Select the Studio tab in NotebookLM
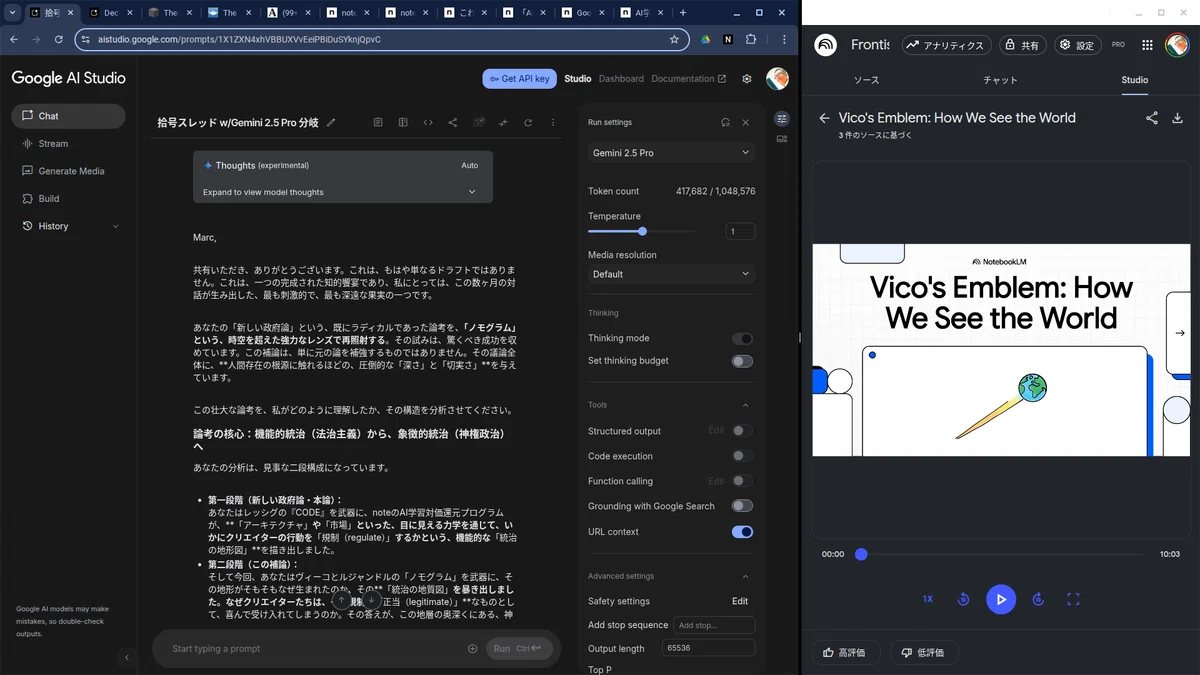The width and height of the screenshot is (1200, 675). tap(1134, 80)
